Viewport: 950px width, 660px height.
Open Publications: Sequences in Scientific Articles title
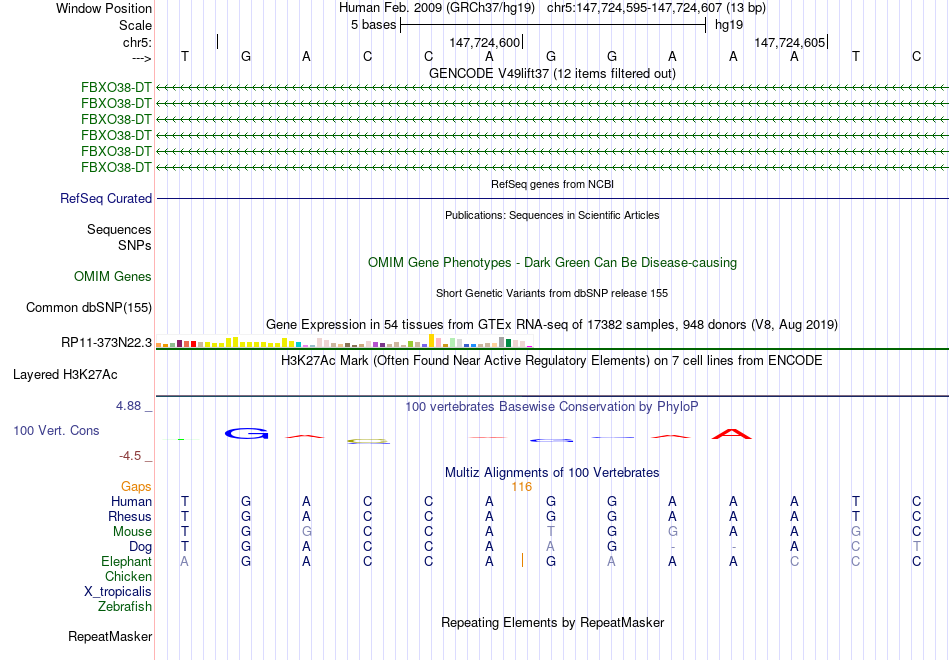(552, 215)
